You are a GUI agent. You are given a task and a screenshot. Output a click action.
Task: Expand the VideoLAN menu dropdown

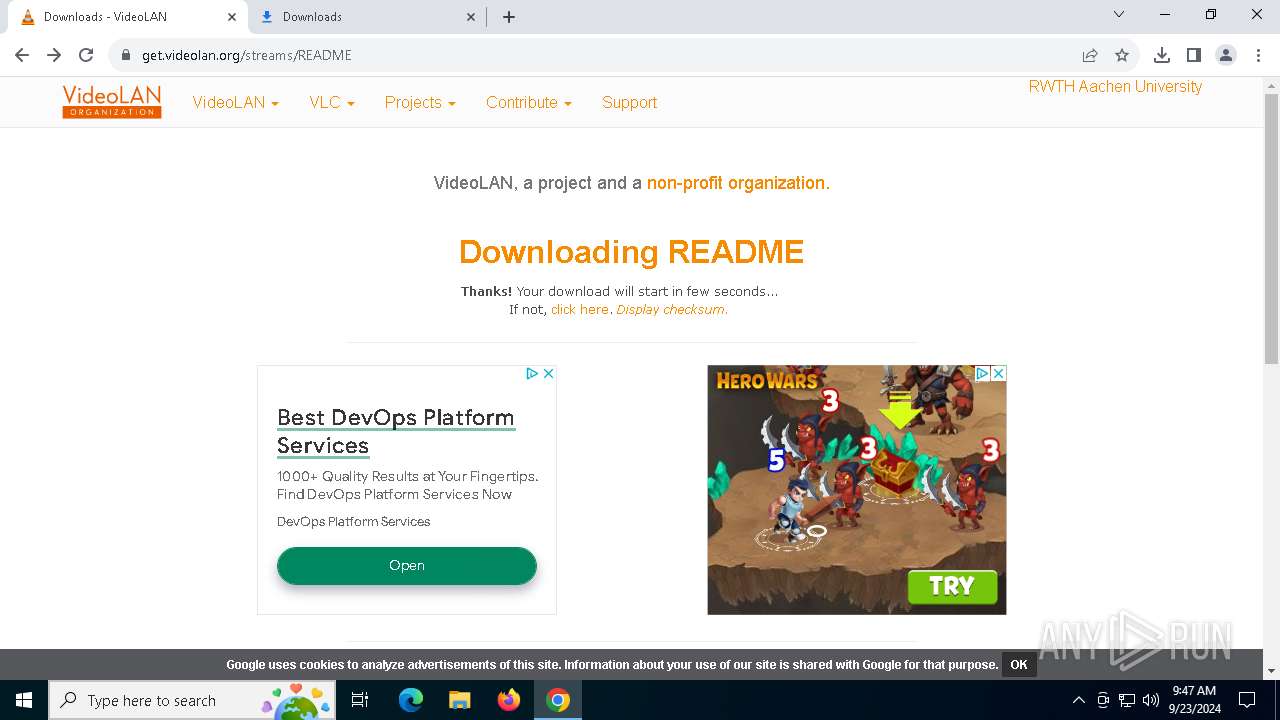[x=235, y=102]
